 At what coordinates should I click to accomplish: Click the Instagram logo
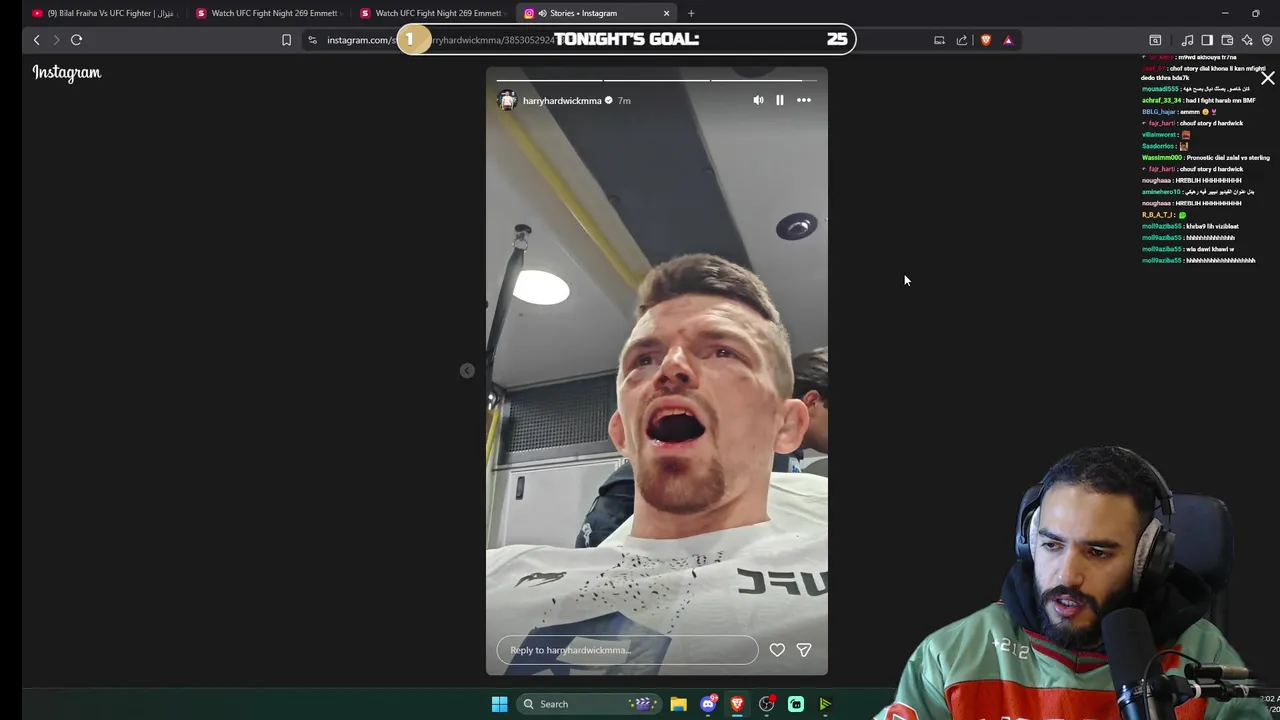pos(67,73)
